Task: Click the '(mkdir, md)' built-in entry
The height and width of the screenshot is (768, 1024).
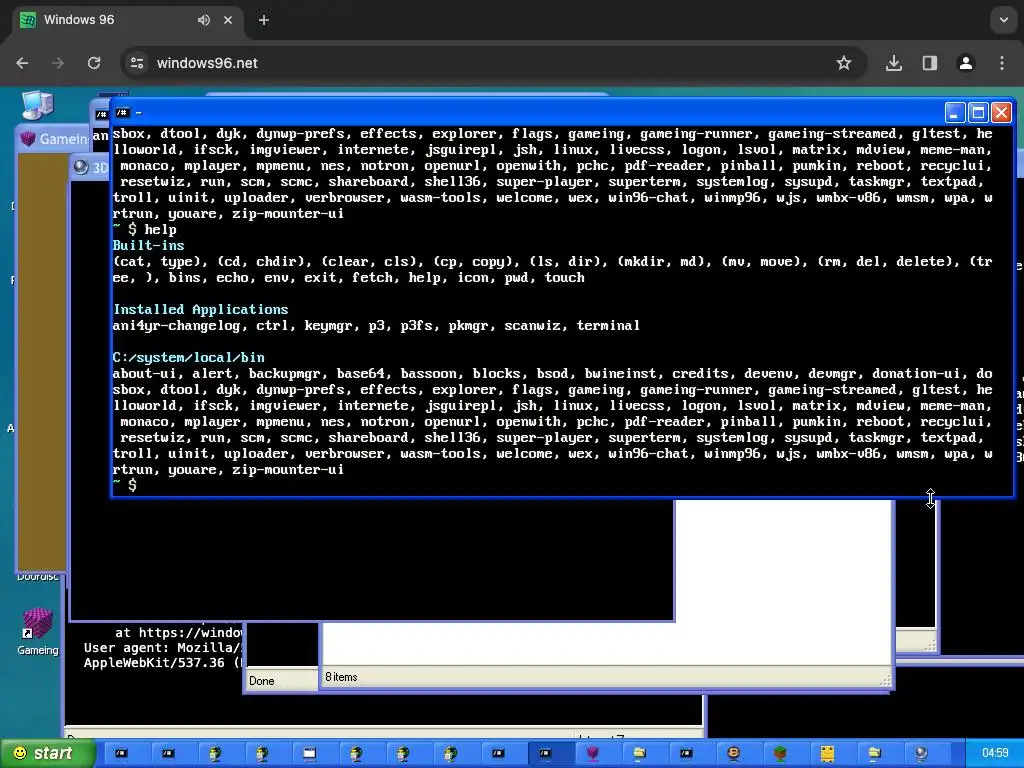Action: (x=662, y=261)
